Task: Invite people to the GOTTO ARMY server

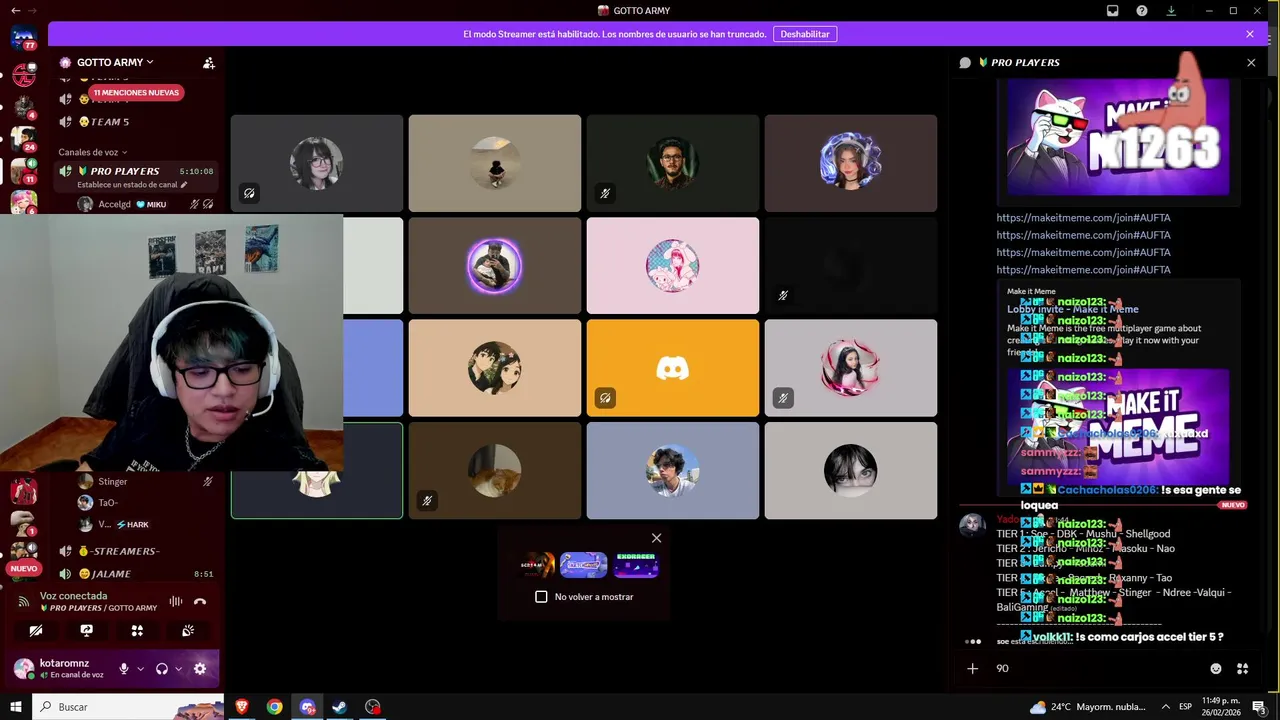Action: (x=208, y=62)
